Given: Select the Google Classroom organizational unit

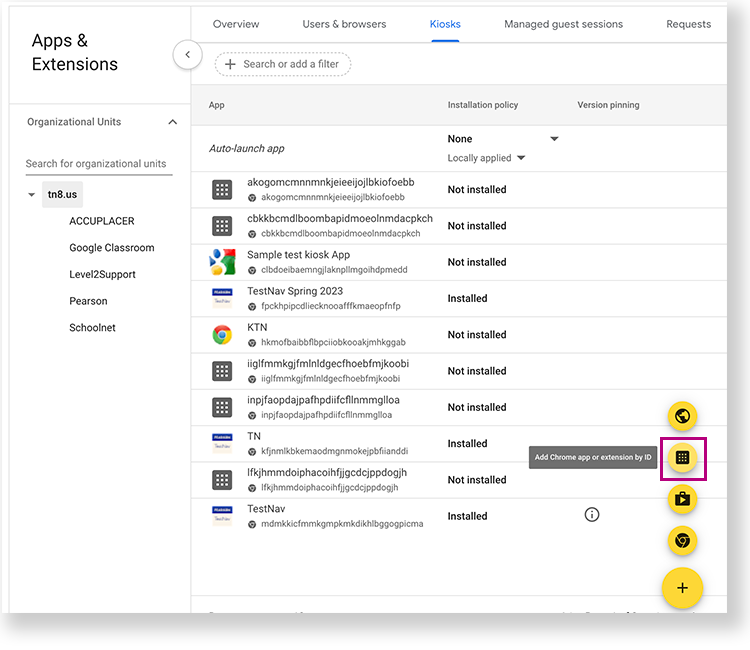Looking at the screenshot, I should (112, 248).
